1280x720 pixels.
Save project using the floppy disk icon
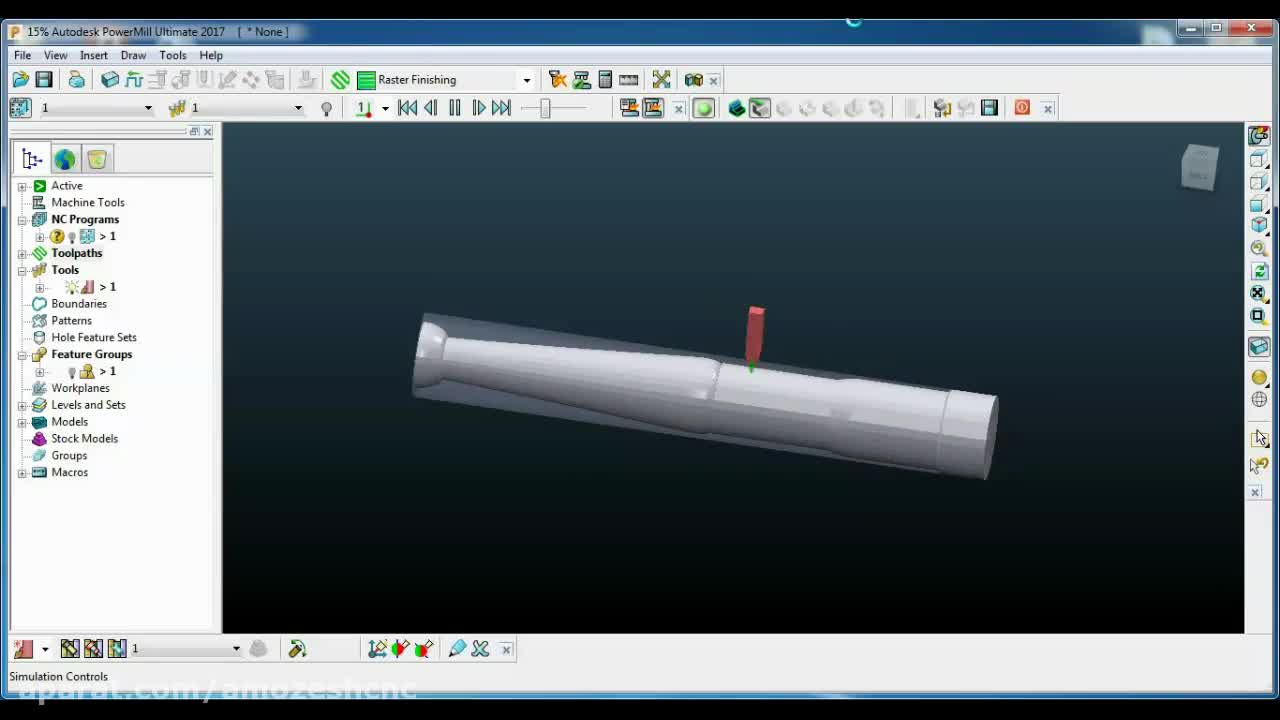click(x=44, y=80)
